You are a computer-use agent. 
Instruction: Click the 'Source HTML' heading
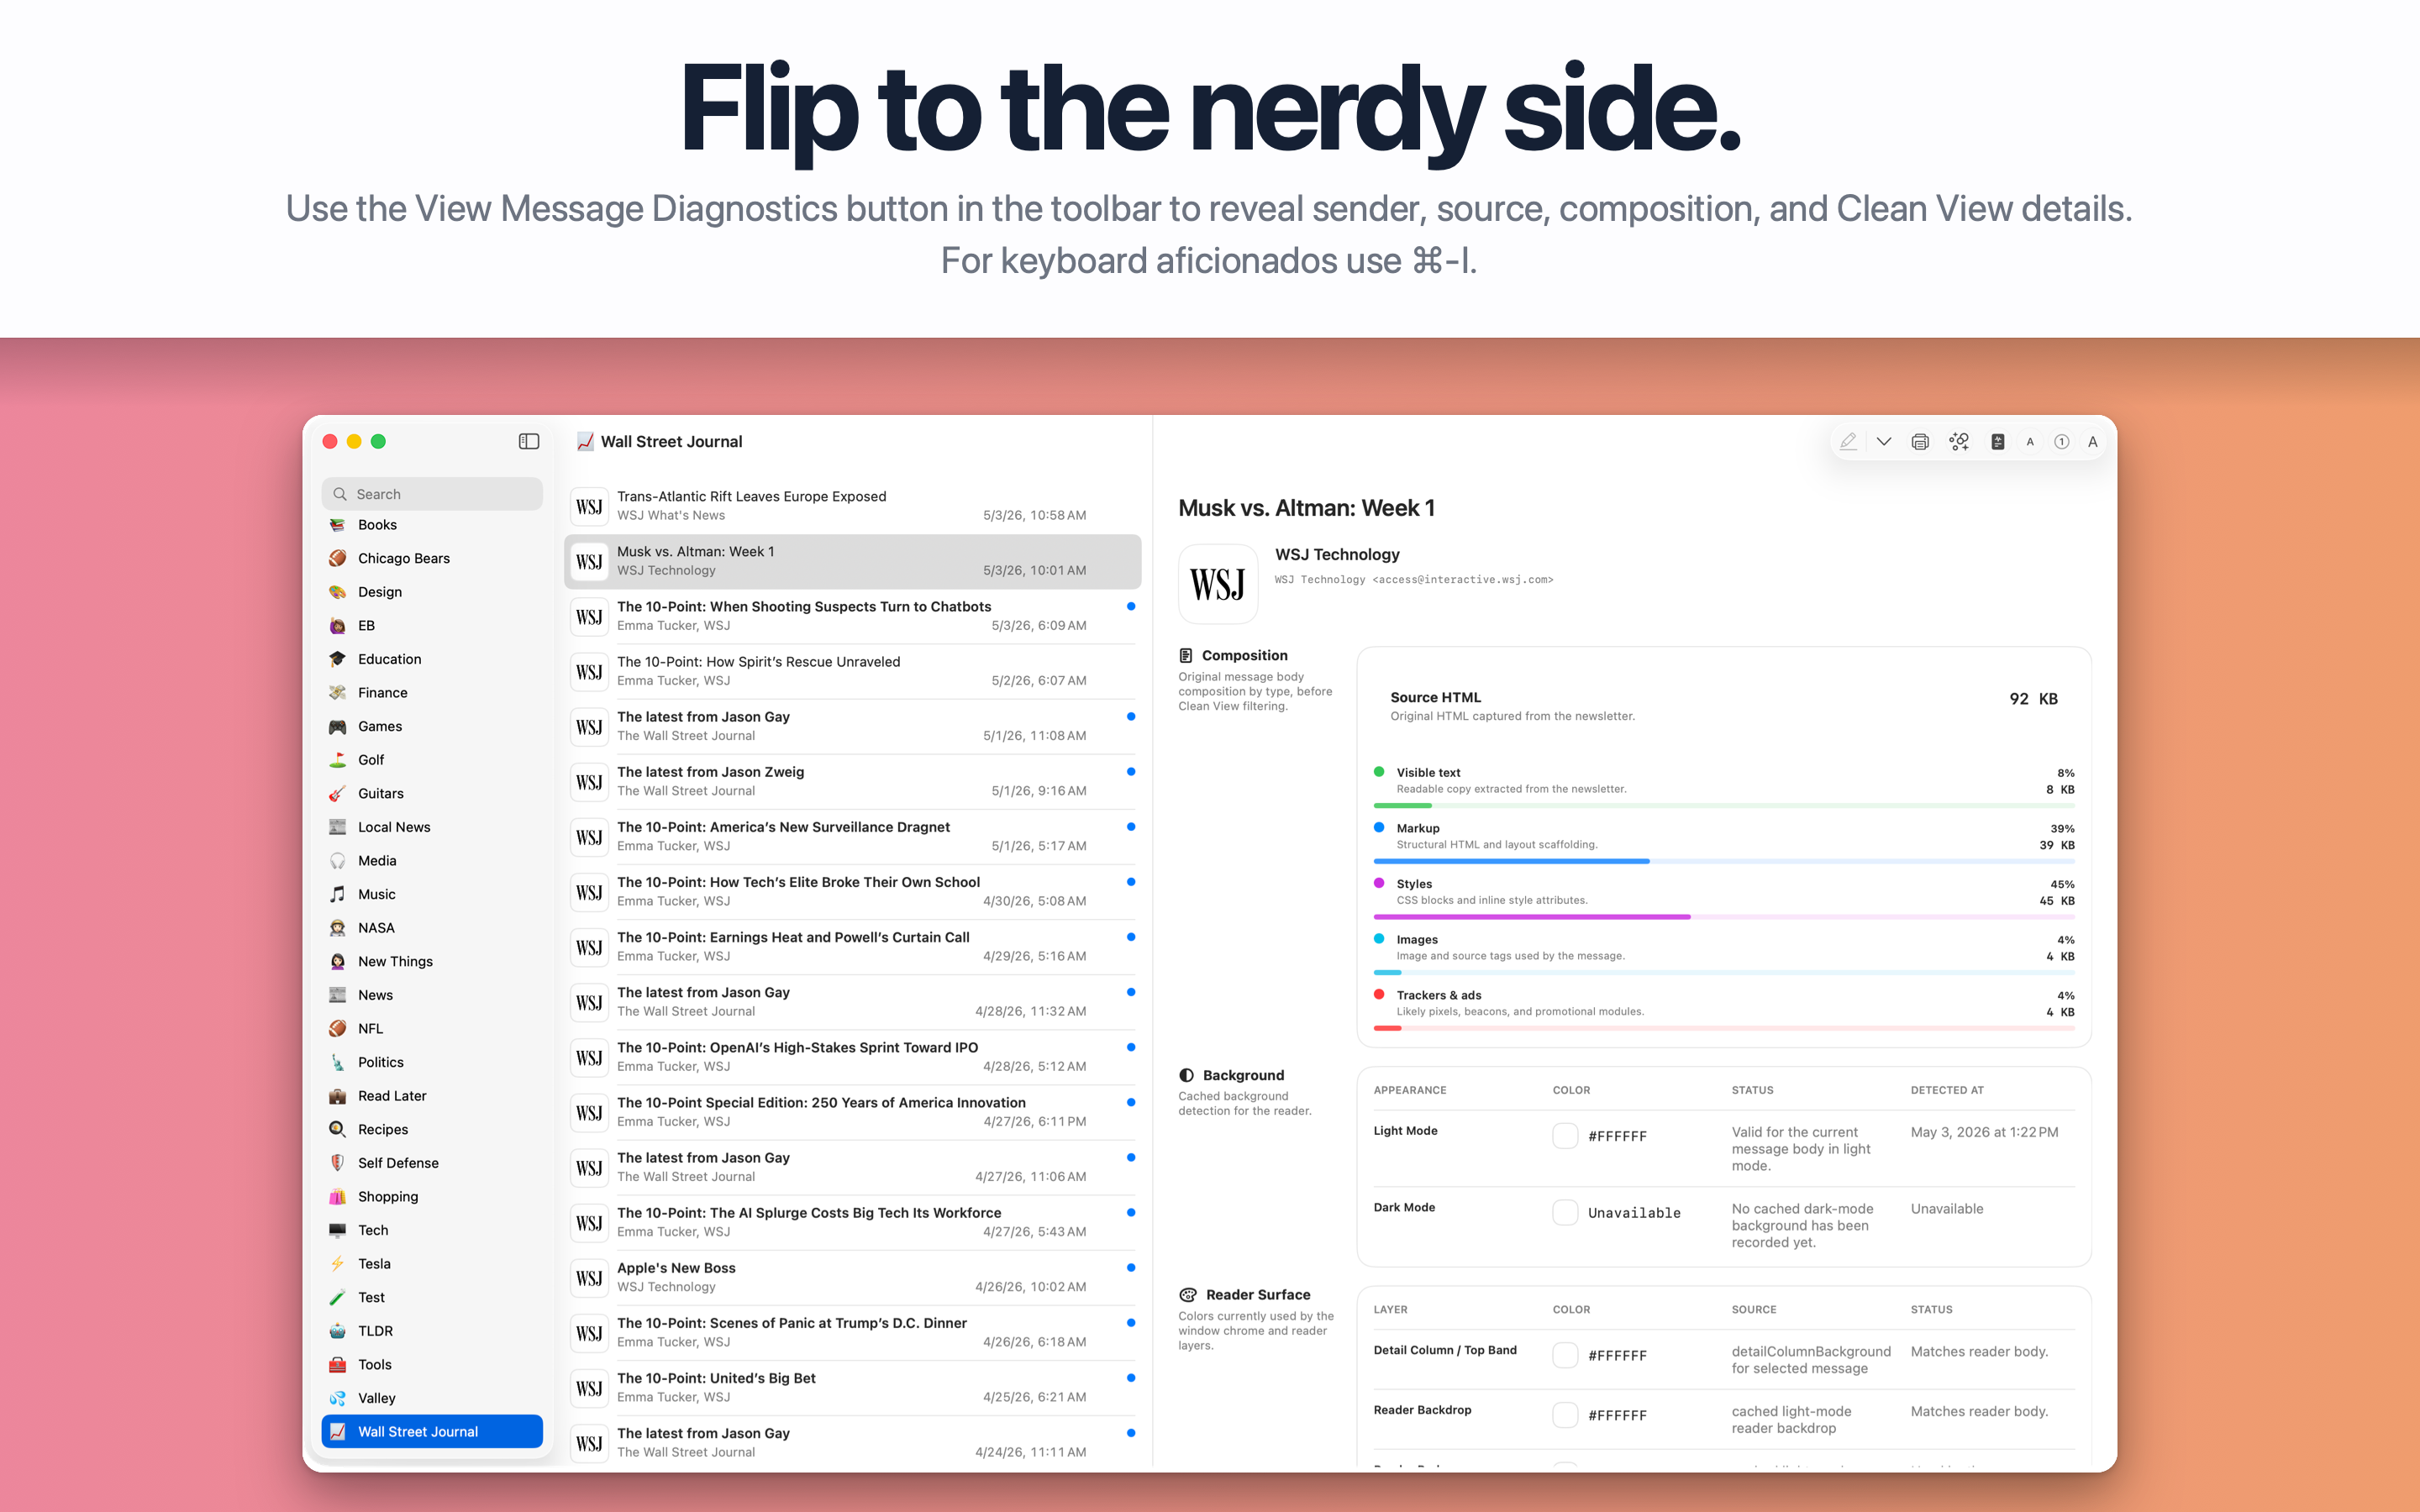point(1435,697)
